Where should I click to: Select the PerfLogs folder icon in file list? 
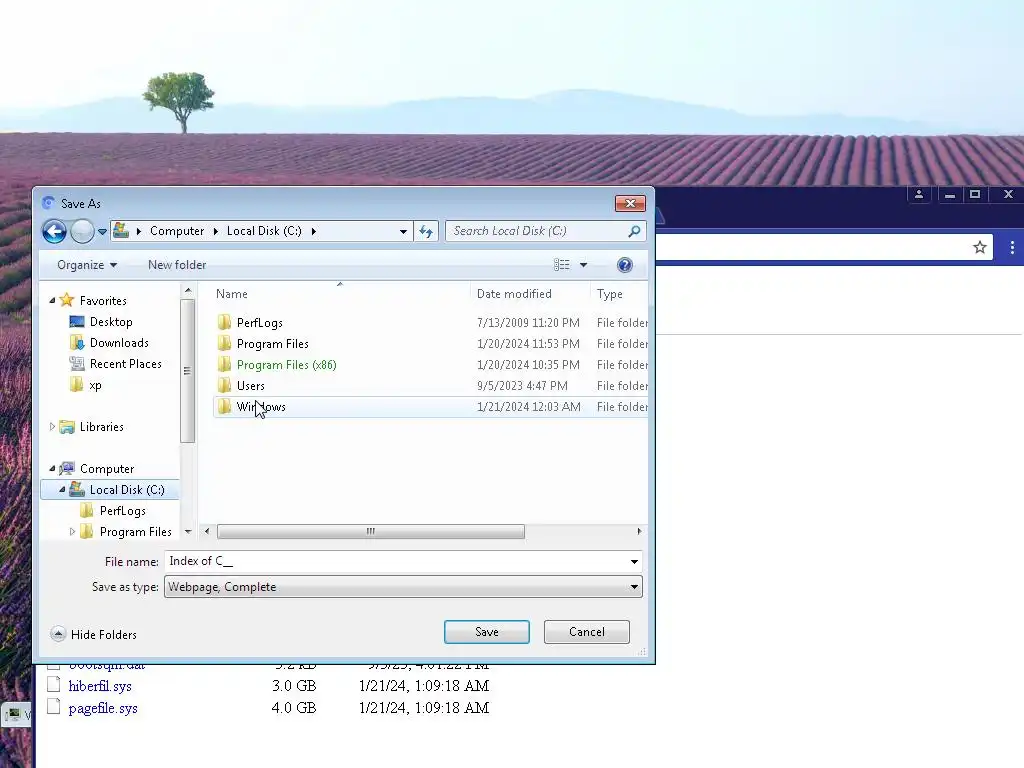pyautogui.click(x=224, y=322)
